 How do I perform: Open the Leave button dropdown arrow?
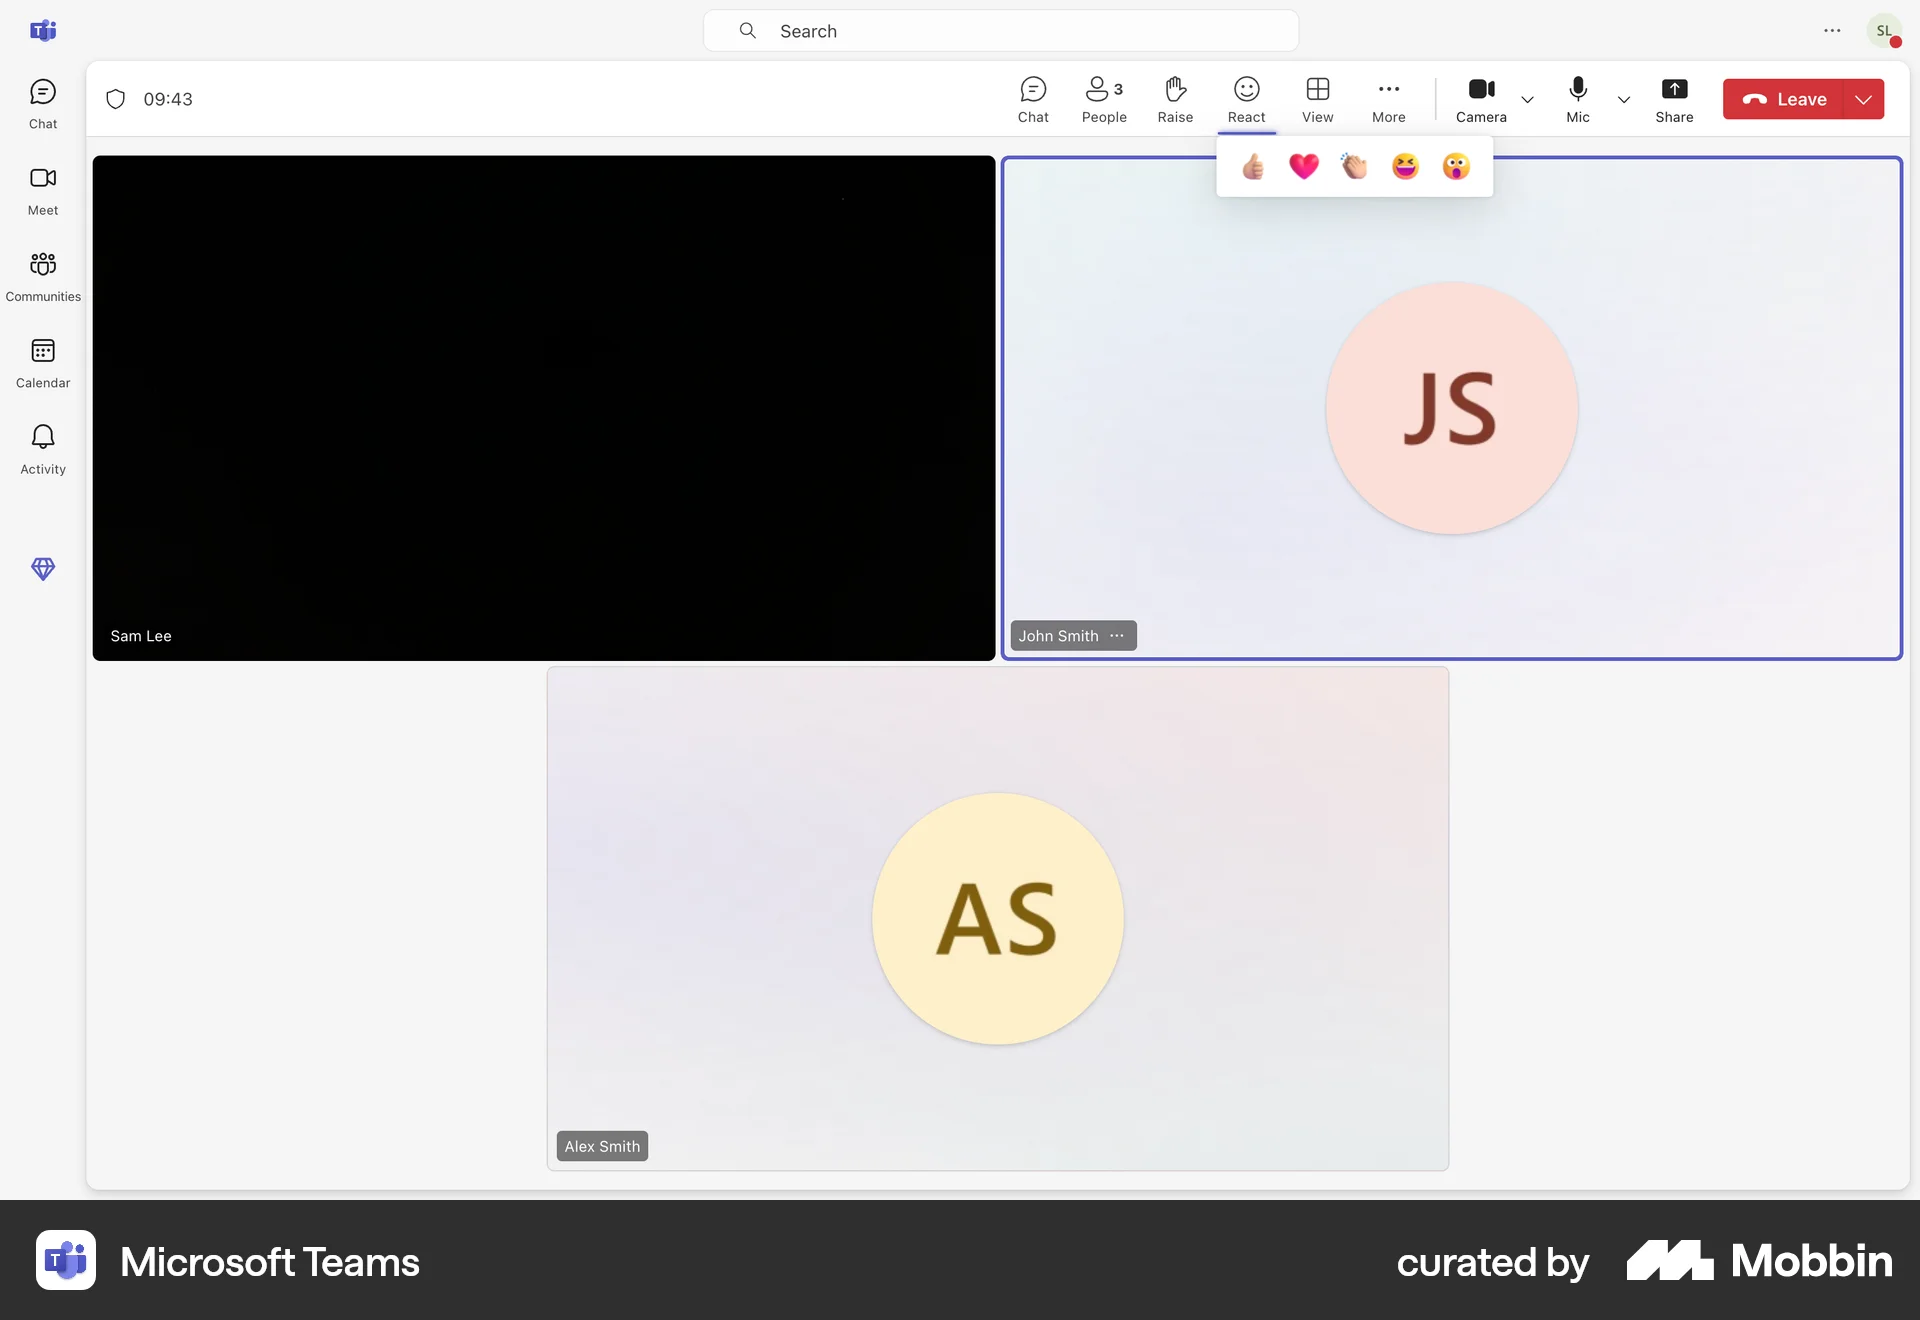tap(1863, 99)
